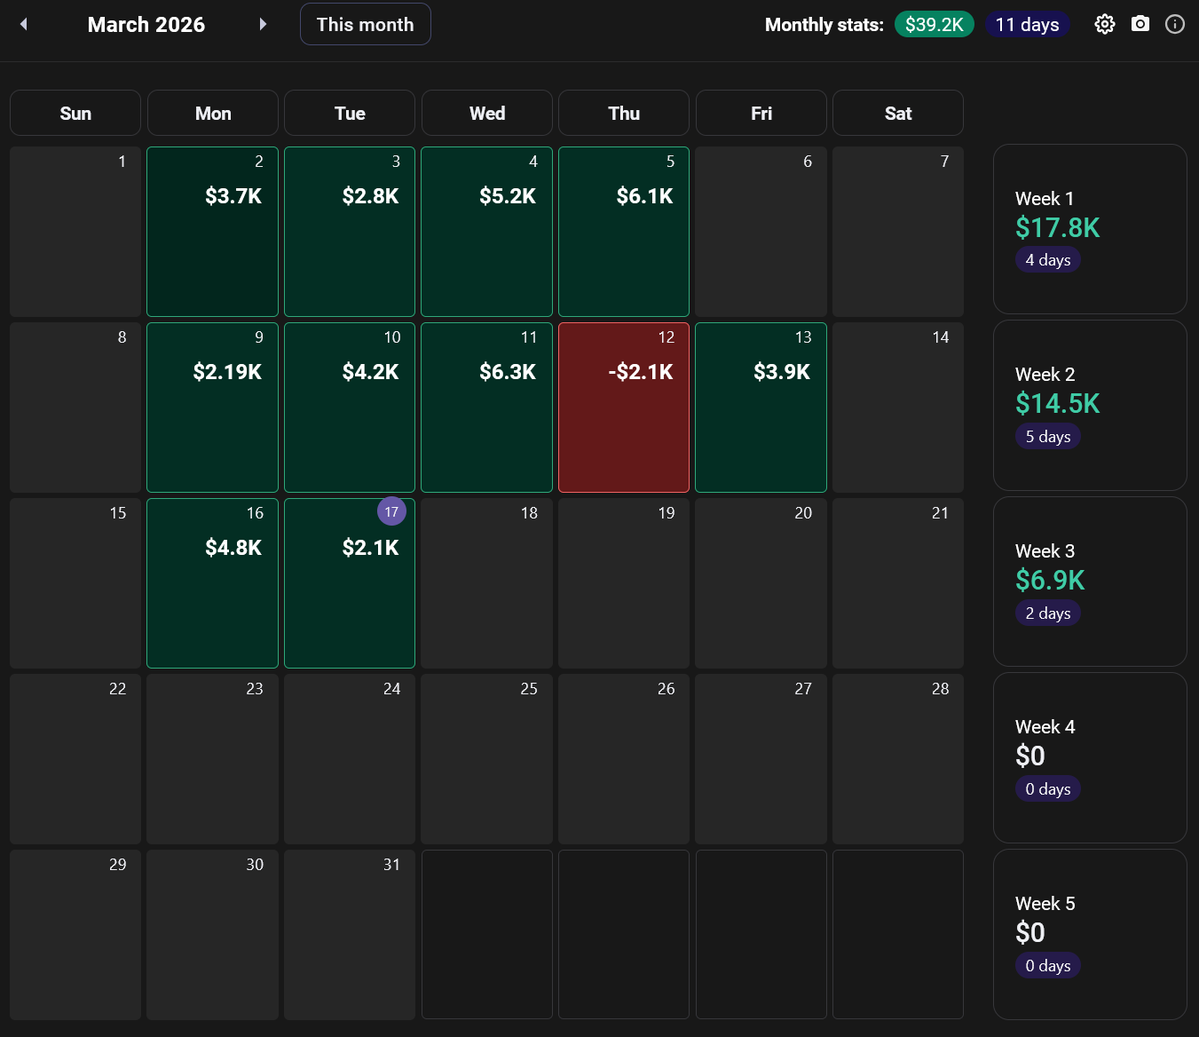Select the Thu column header
The width and height of the screenshot is (1199, 1037).
coord(624,113)
